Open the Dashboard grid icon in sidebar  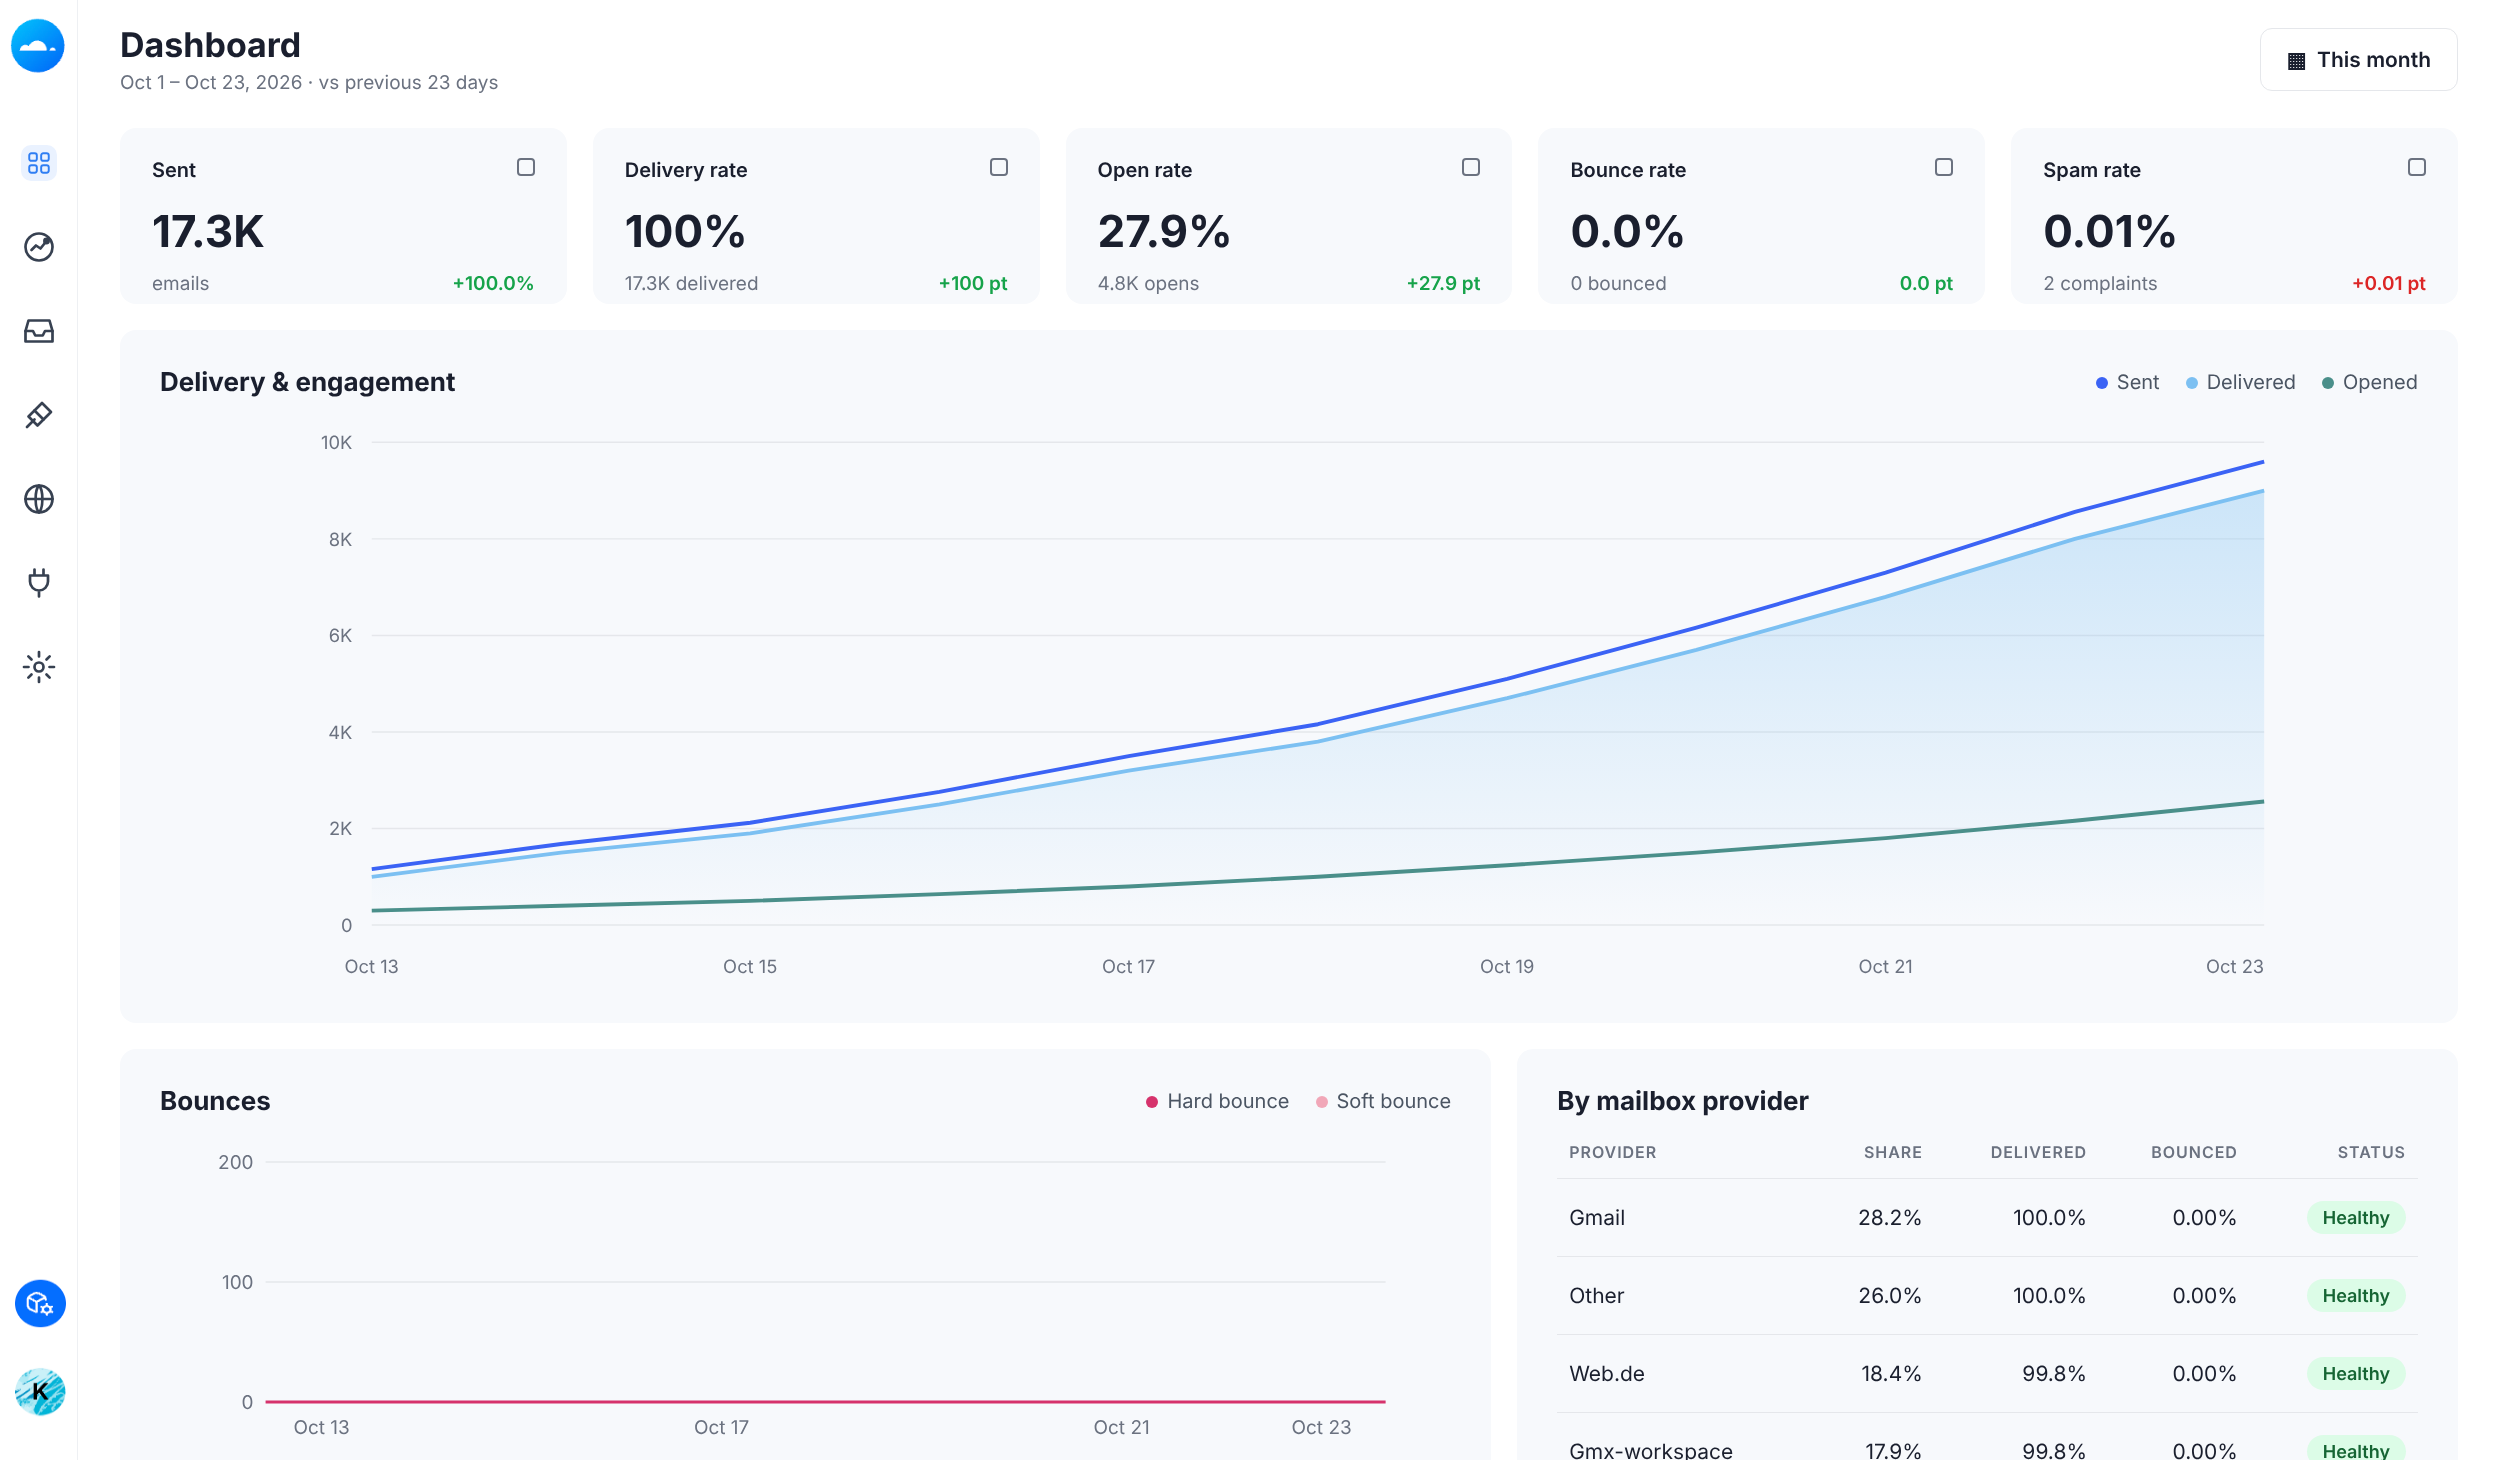[x=39, y=163]
